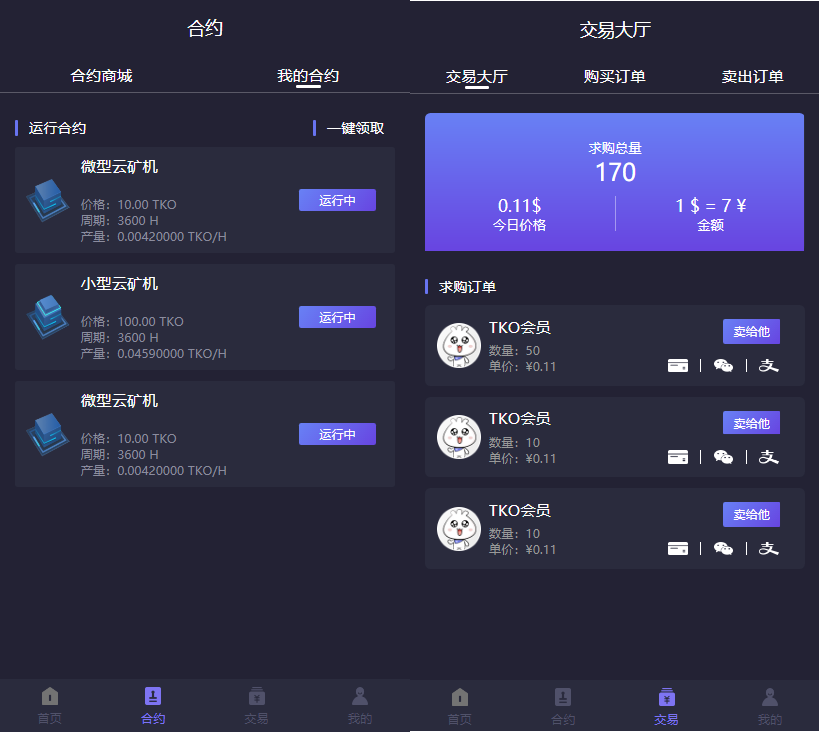Click 数量: 50 text

(514, 350)
